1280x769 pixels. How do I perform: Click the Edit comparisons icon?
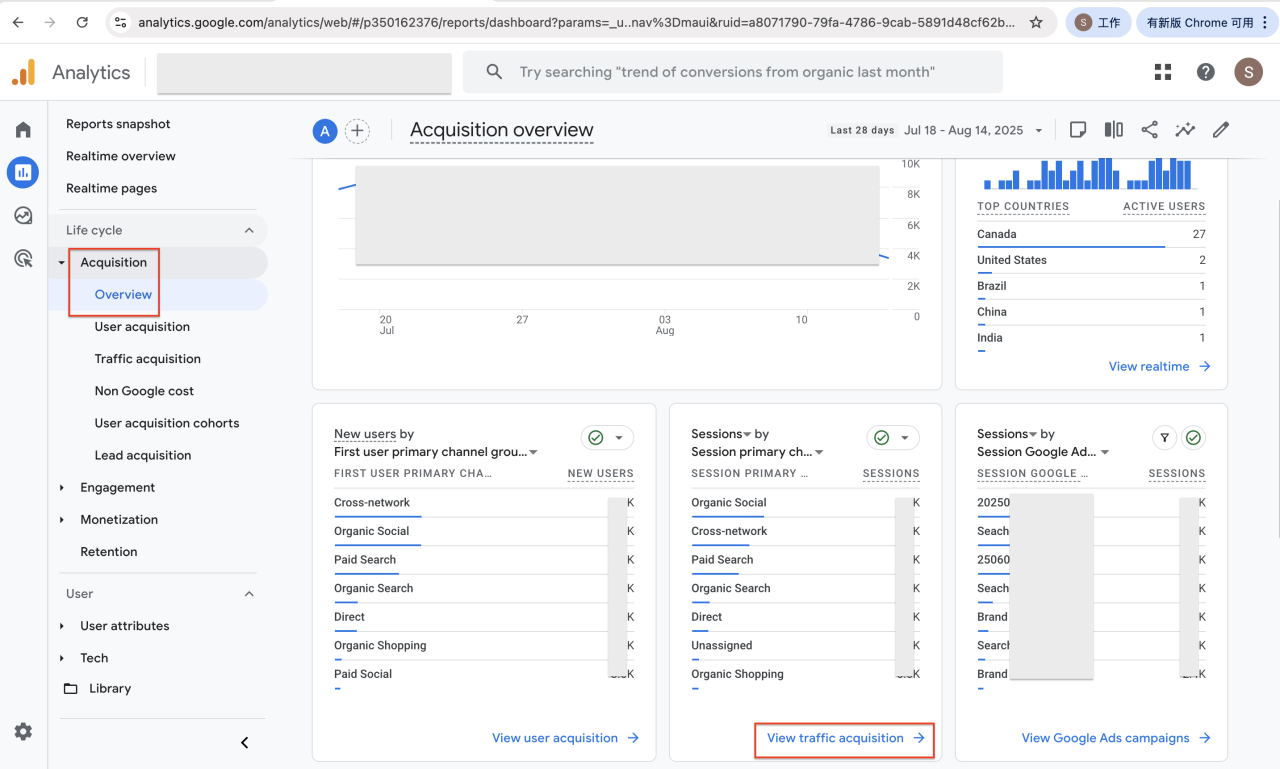pos(1114,130)
